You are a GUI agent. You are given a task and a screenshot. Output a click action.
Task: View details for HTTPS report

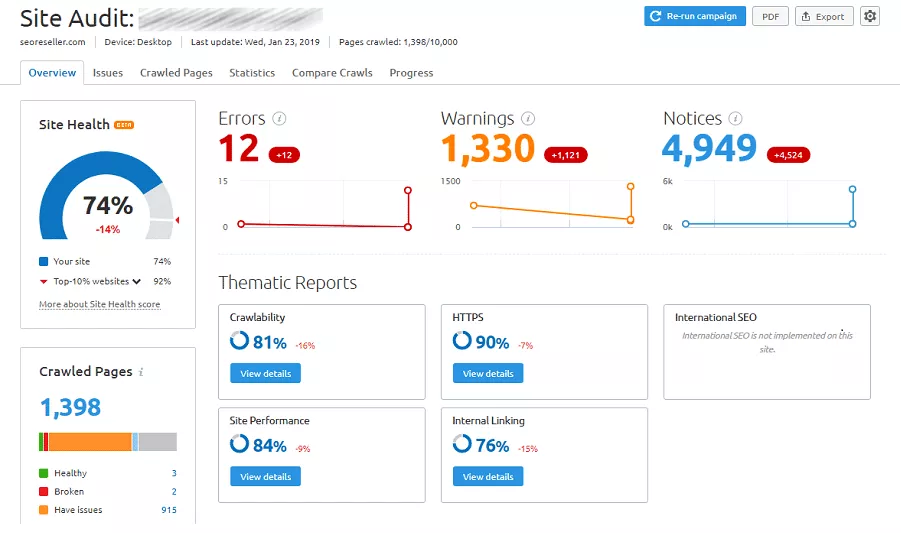488,373
